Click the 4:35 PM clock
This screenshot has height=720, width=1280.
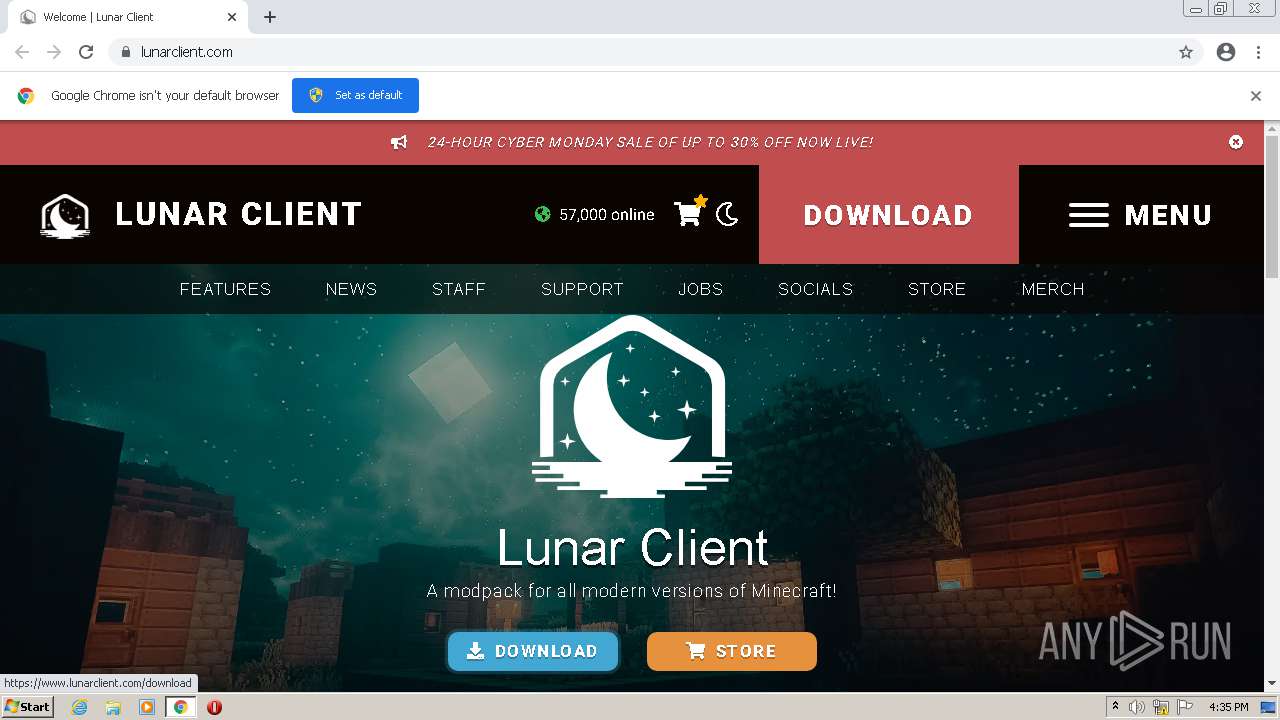[x=1228, y=707]
